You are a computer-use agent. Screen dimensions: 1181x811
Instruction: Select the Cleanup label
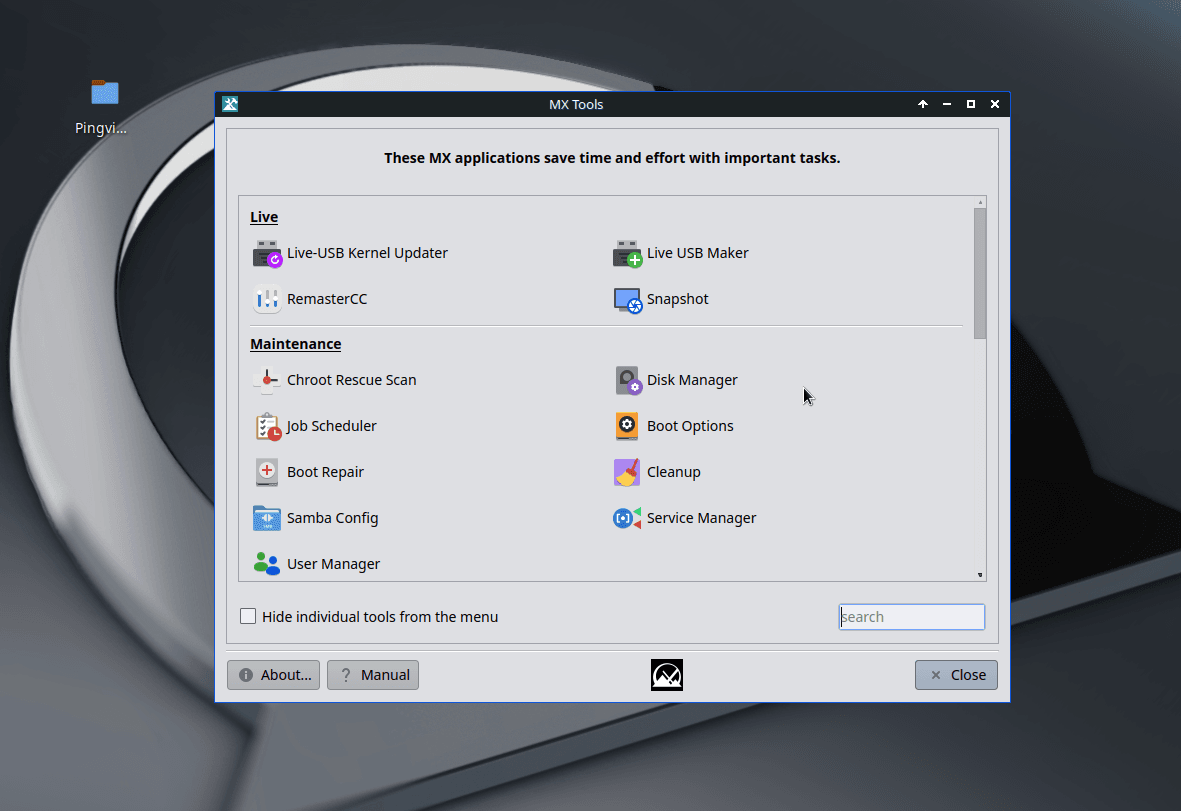673,471
